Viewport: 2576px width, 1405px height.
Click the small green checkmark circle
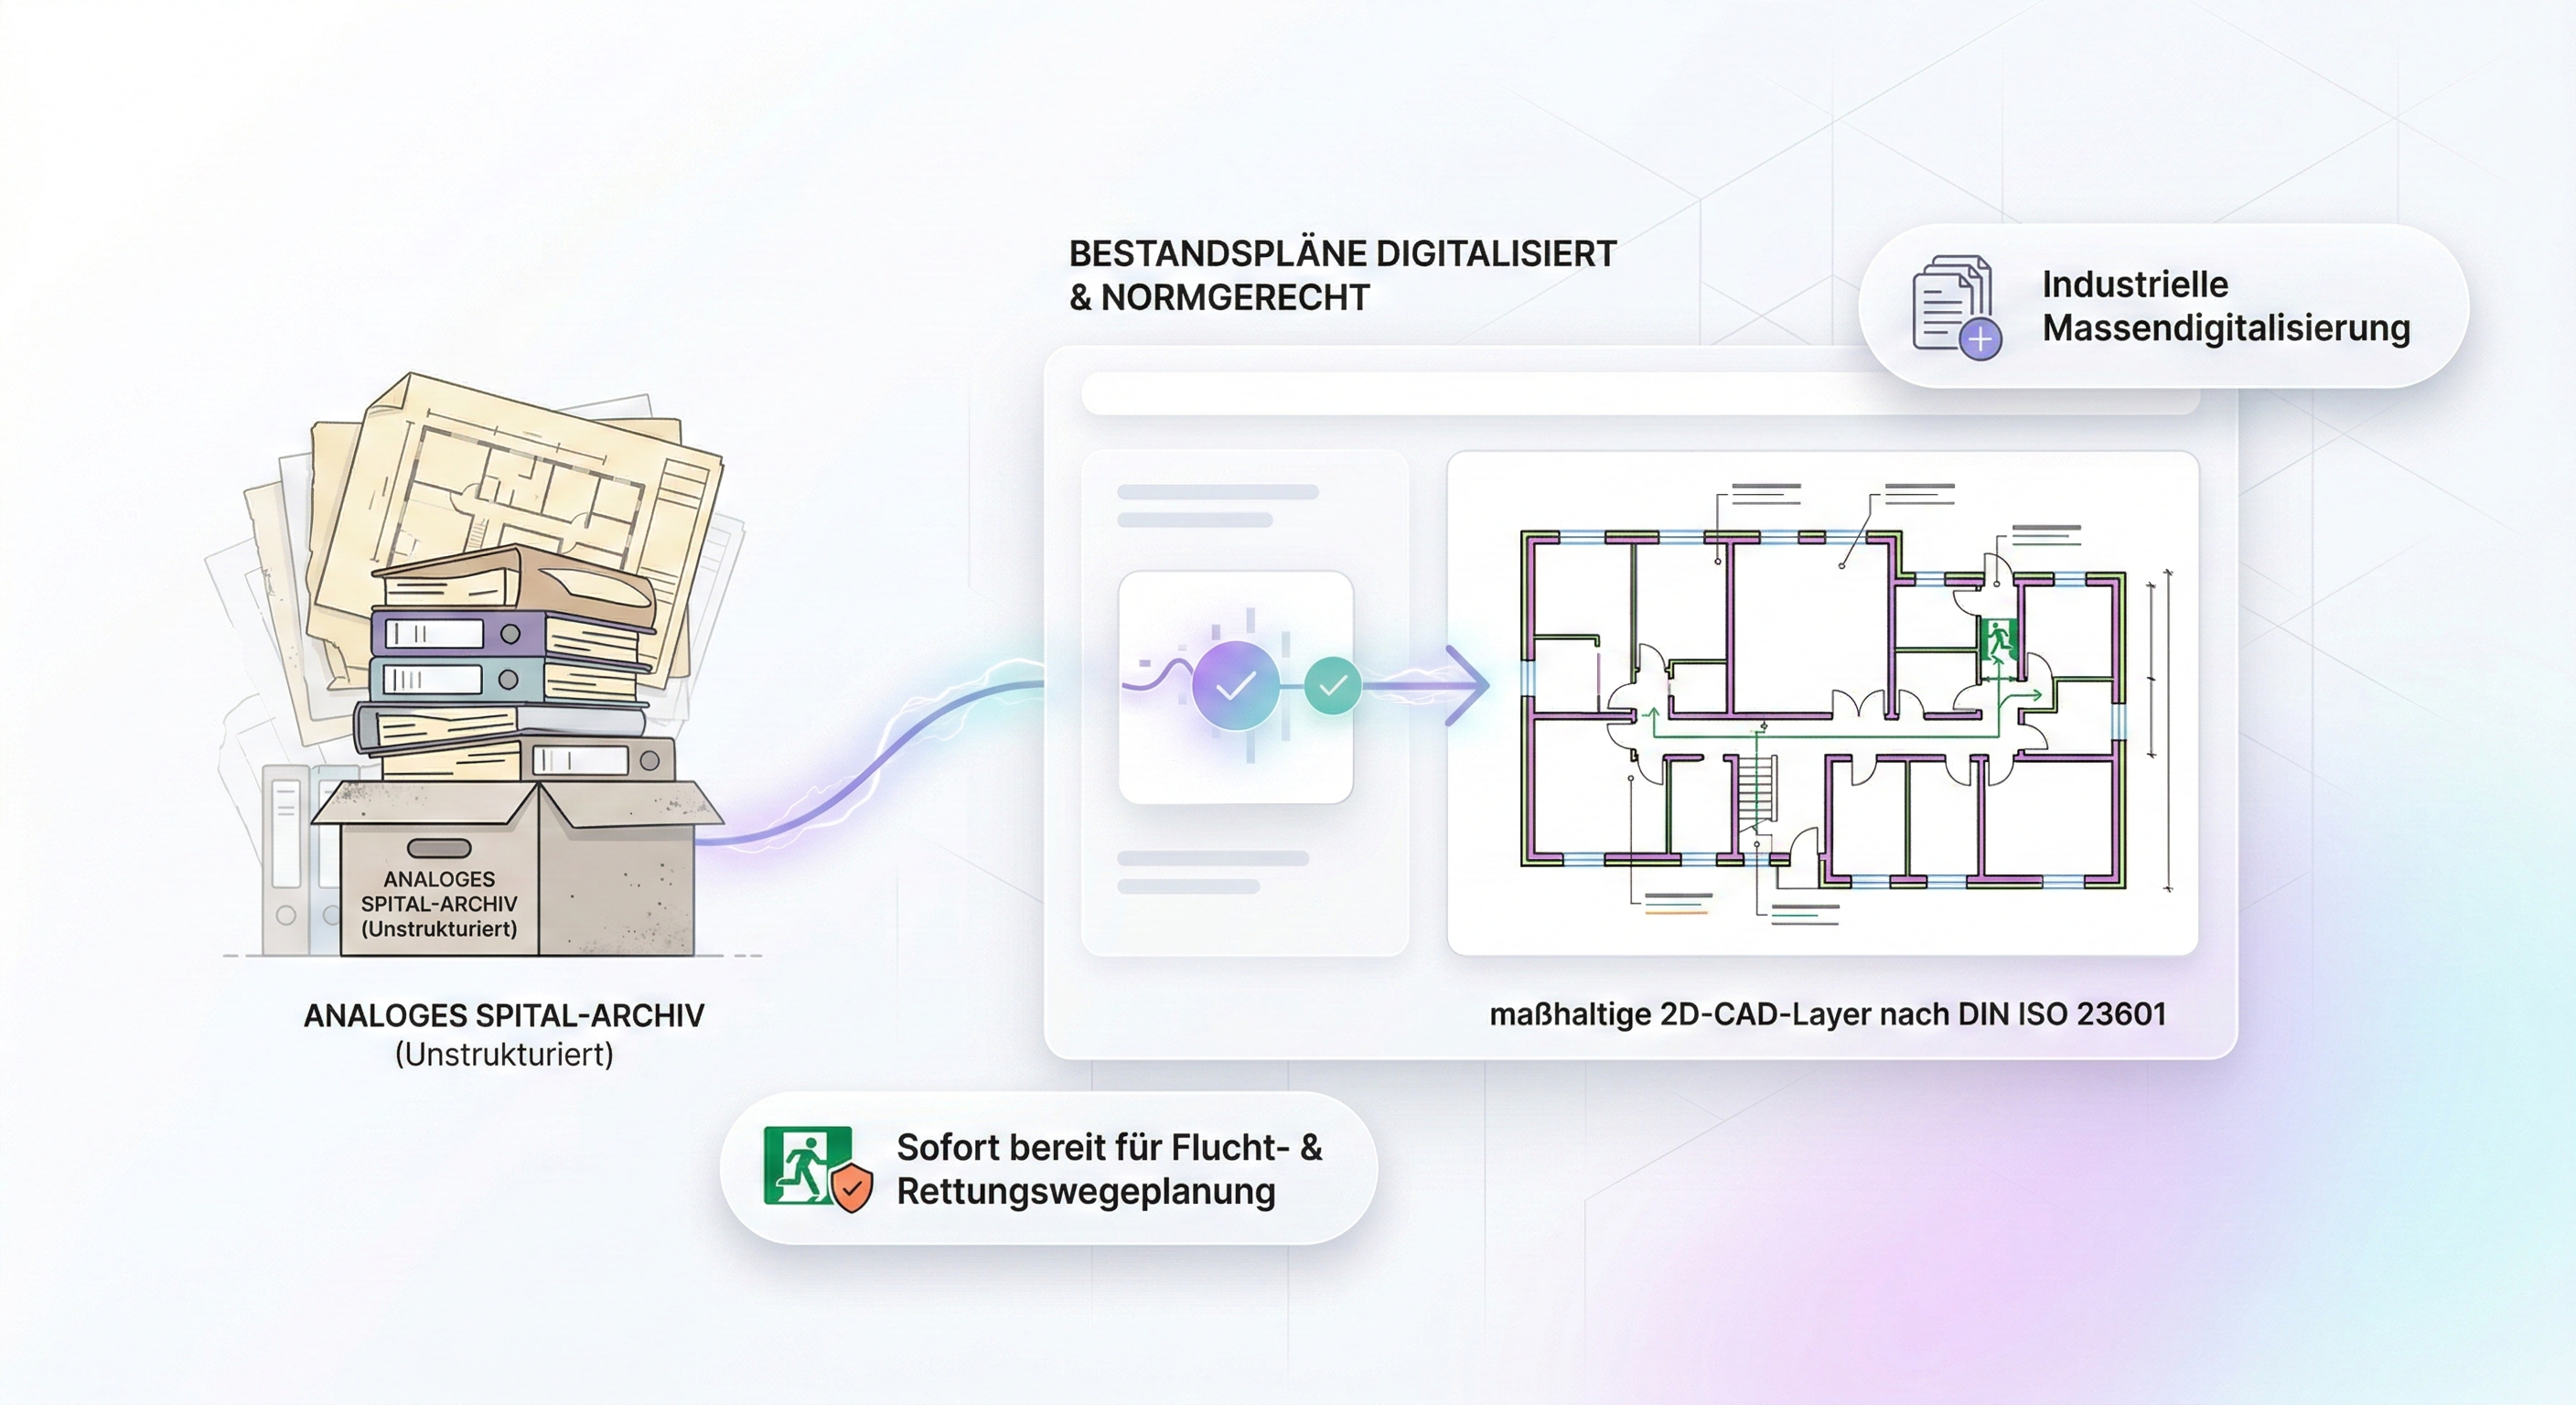click(1333, 685)
